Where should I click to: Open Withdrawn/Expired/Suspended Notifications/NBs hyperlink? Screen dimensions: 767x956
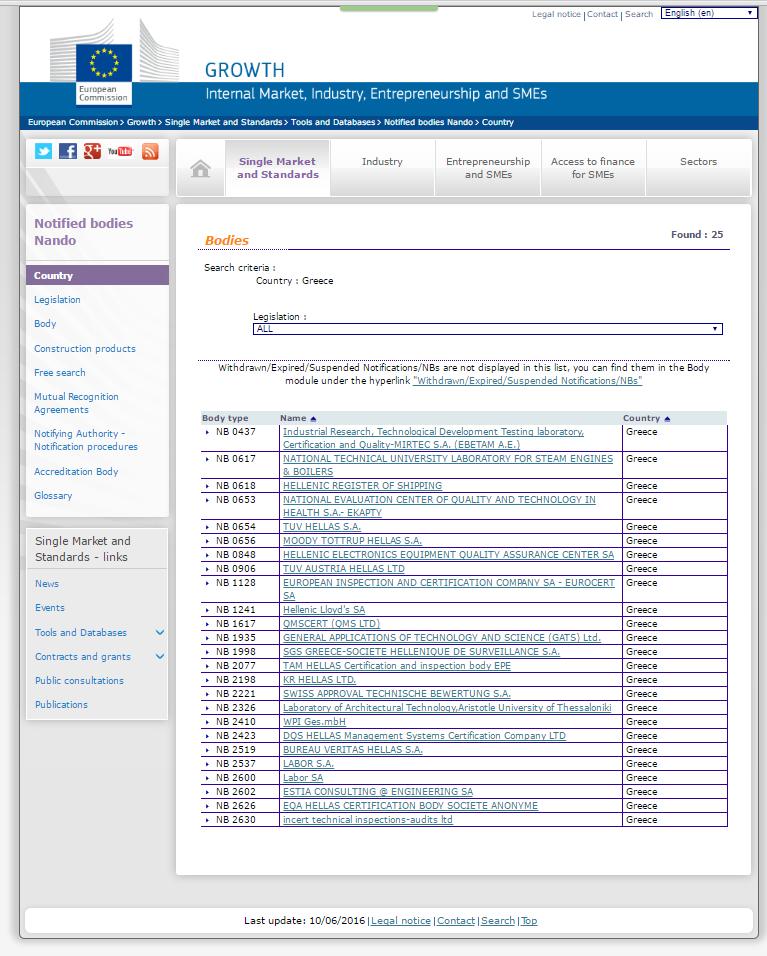click(527, 381)
